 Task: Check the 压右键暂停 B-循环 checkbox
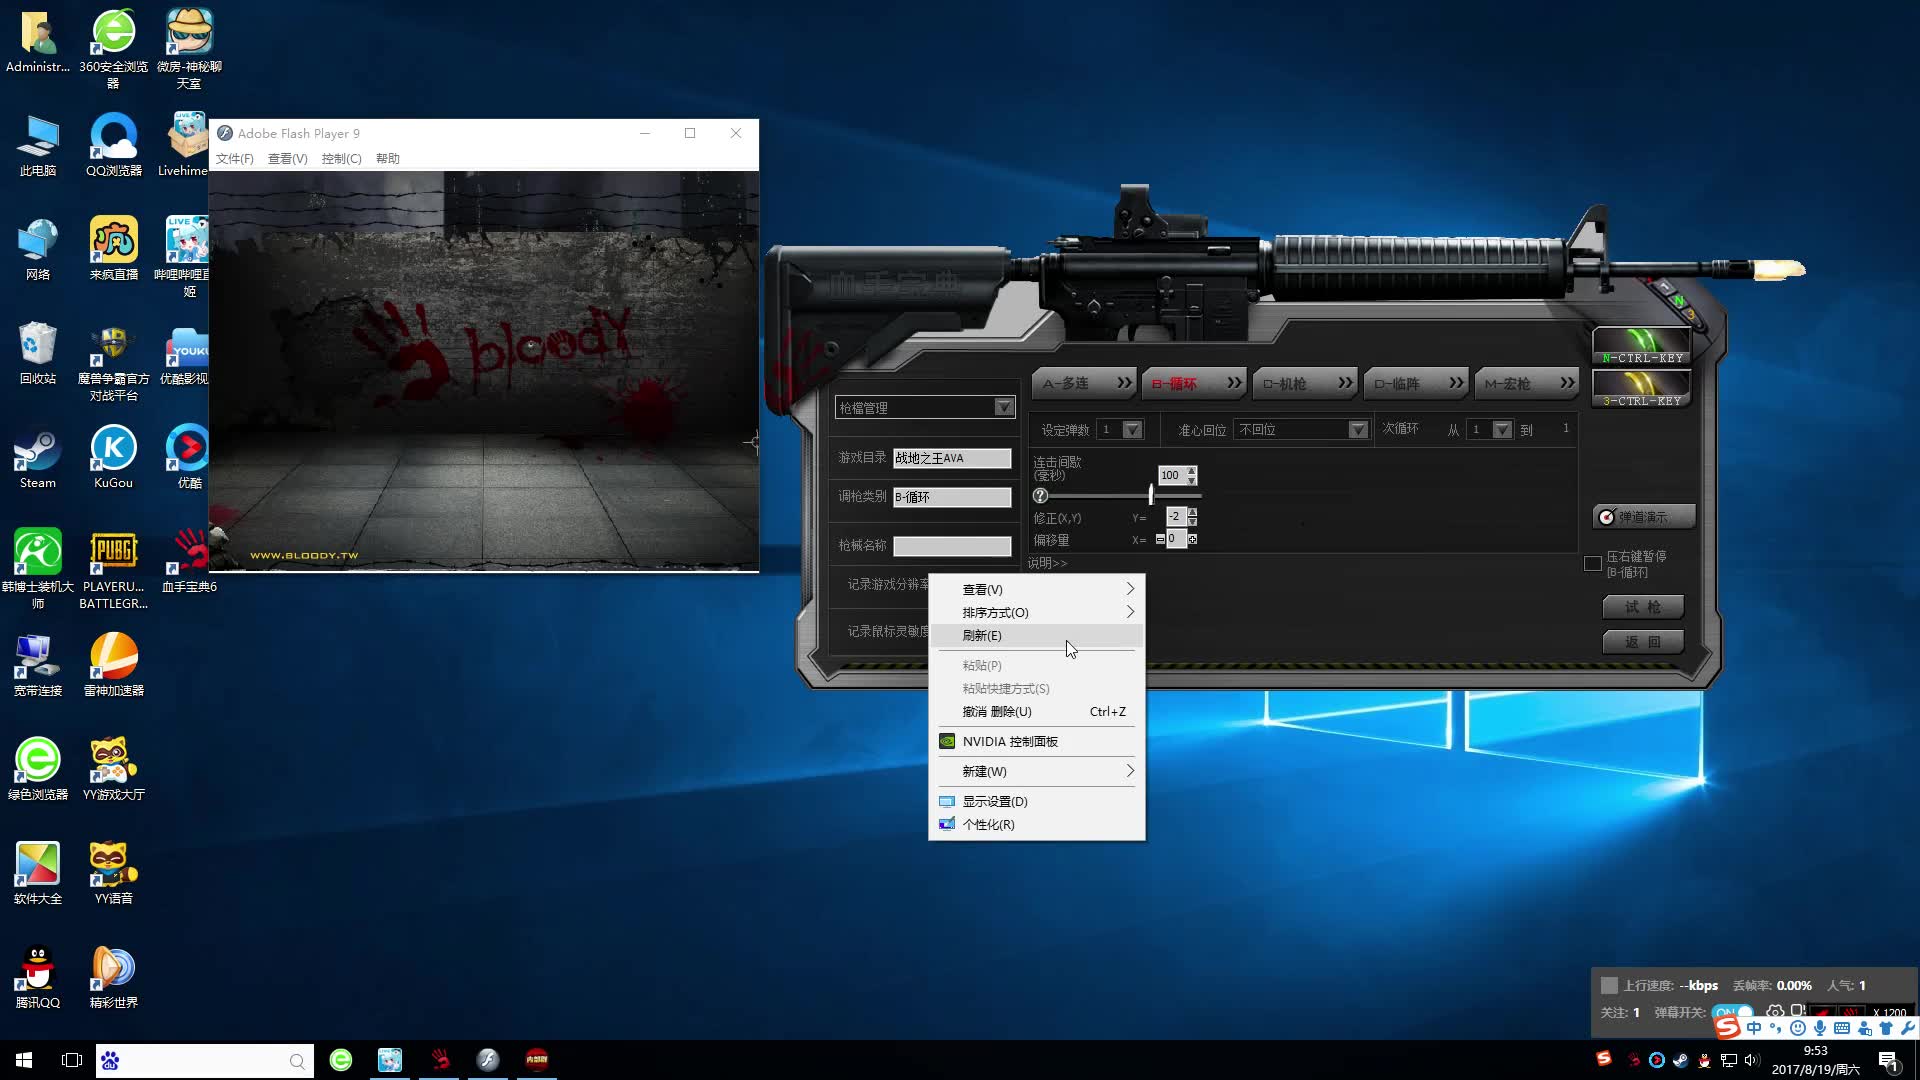(1593, 564)
